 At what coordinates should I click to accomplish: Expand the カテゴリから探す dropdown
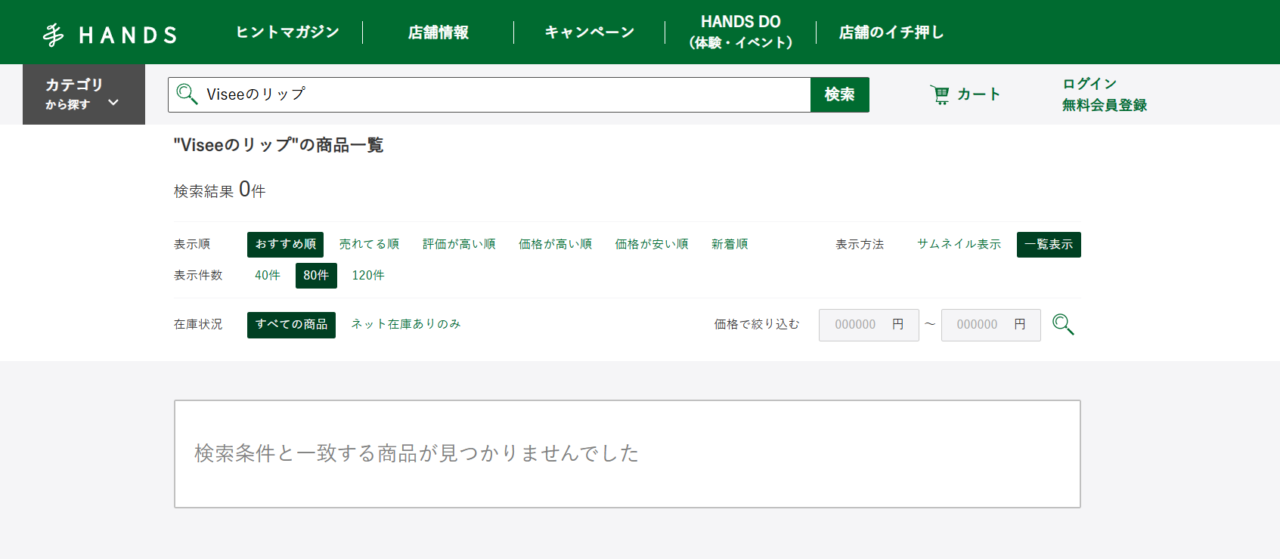click(84, 94)
